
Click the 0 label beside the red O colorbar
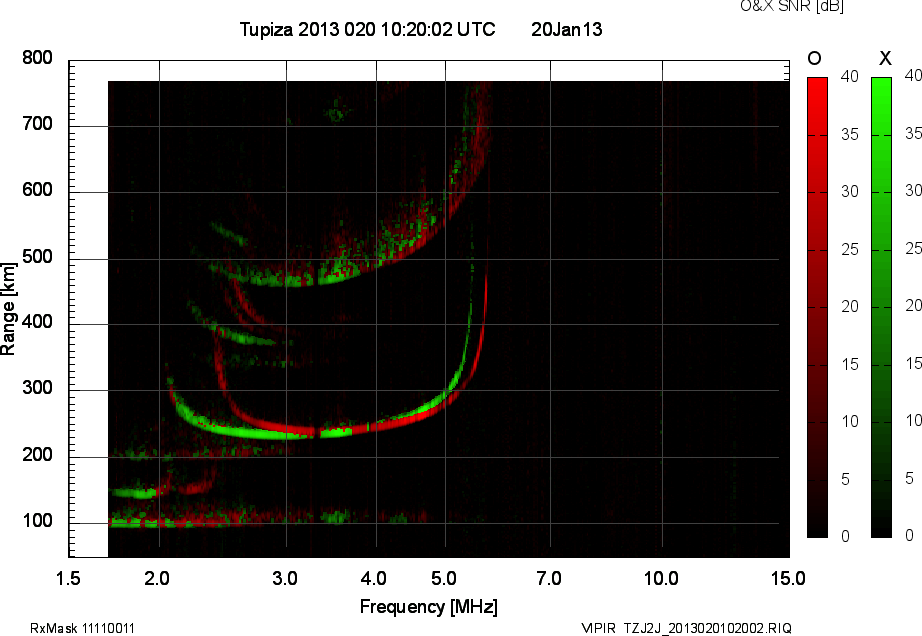pyautogui.click(x=846, y=536)
